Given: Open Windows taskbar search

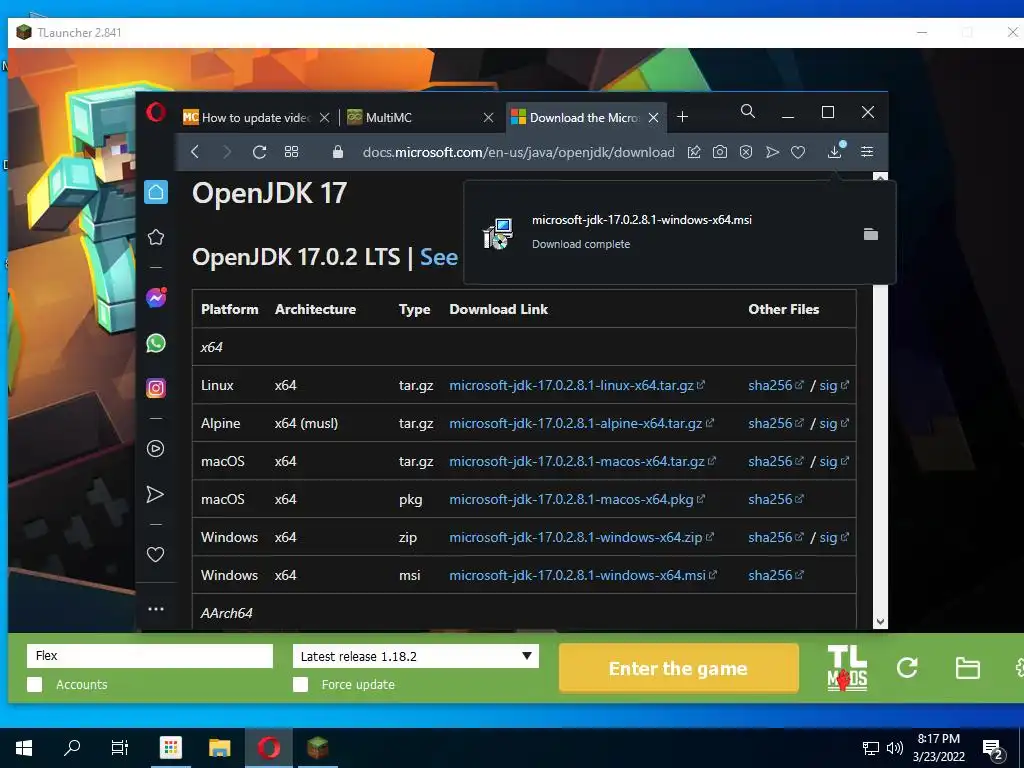Looking at the screenshot, I should pos(72,747).
